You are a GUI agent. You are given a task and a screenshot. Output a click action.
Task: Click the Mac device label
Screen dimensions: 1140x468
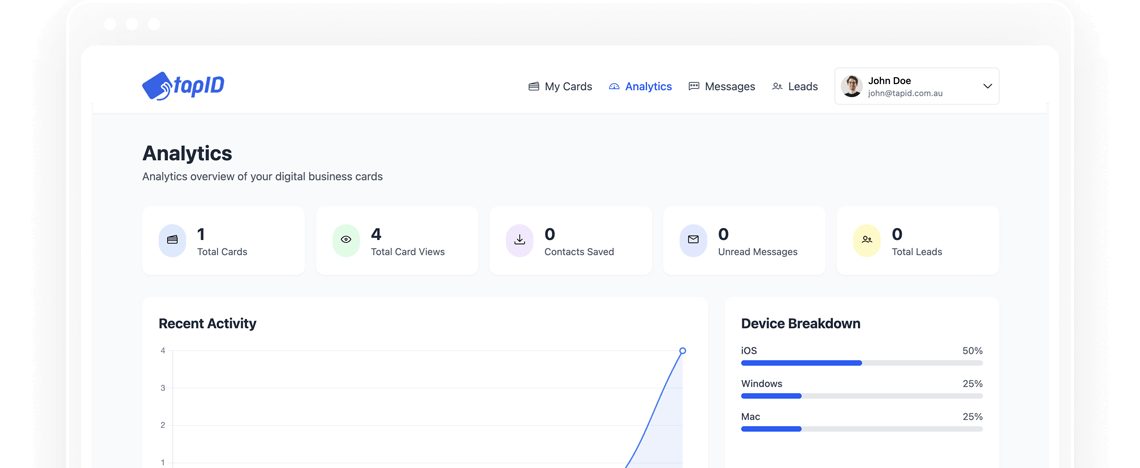pos(750,417)
